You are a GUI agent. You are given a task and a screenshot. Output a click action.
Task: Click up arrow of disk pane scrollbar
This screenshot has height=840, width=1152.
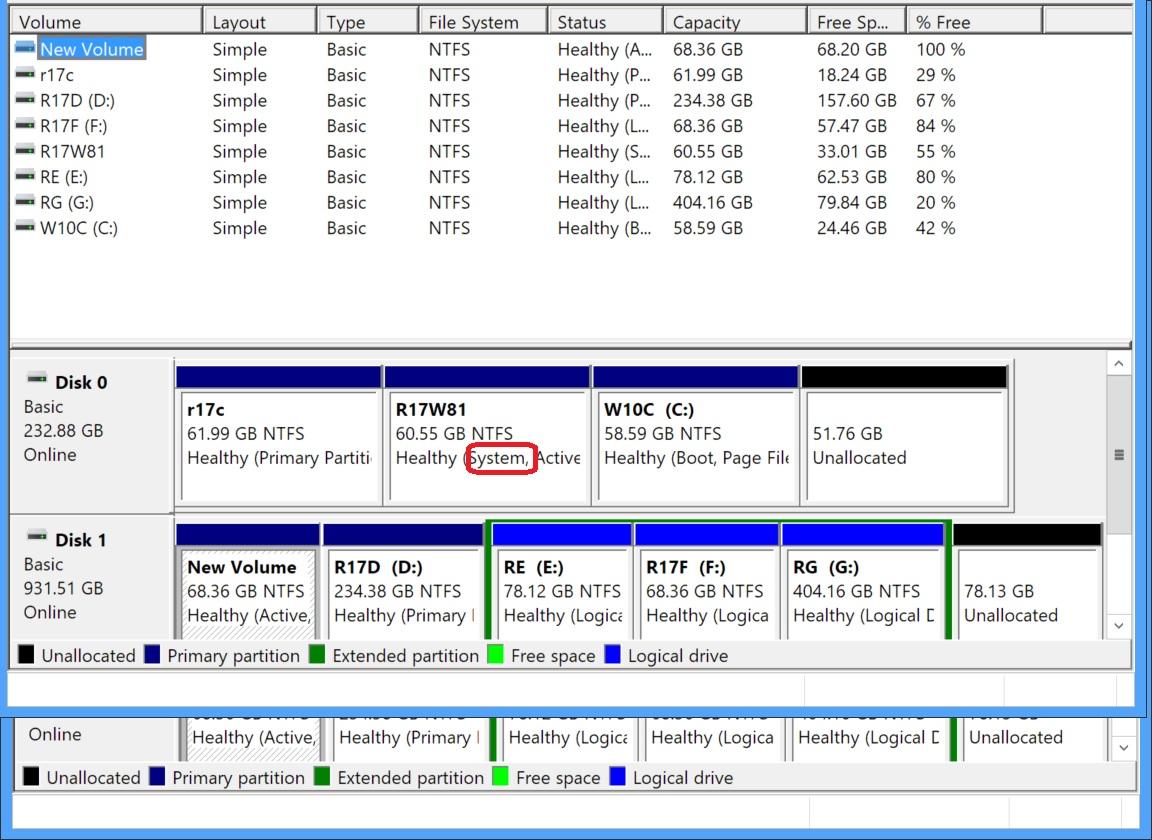pos(1118,364)
